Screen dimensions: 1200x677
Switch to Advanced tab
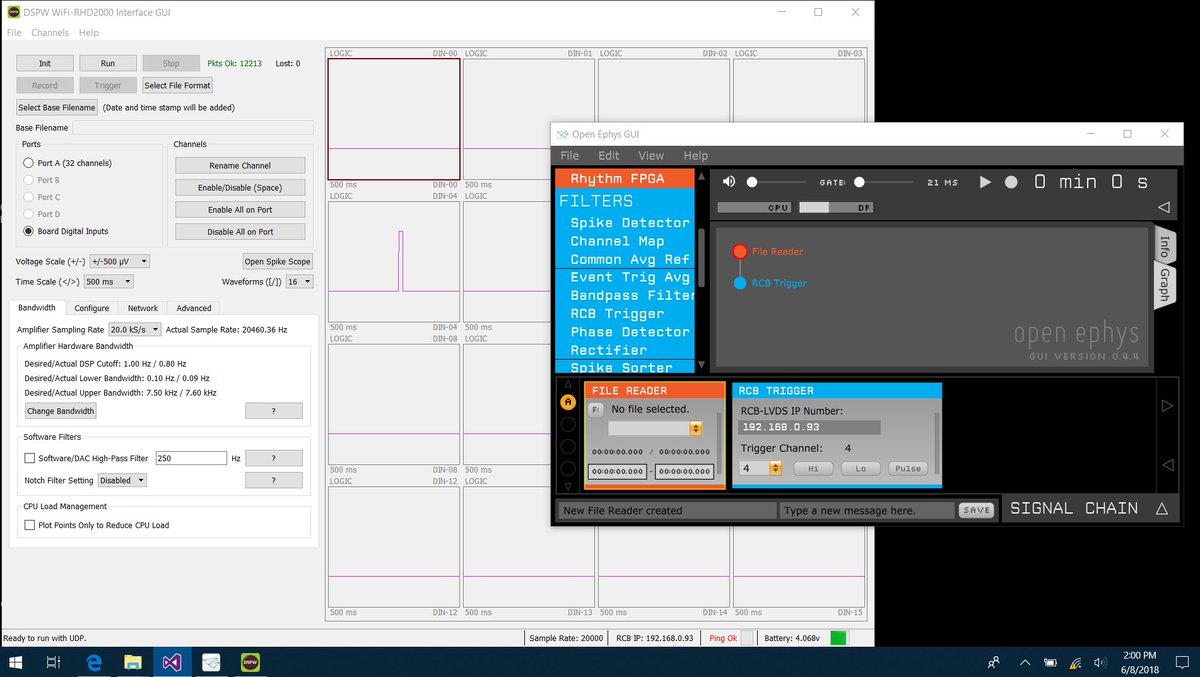click(194, 308)
